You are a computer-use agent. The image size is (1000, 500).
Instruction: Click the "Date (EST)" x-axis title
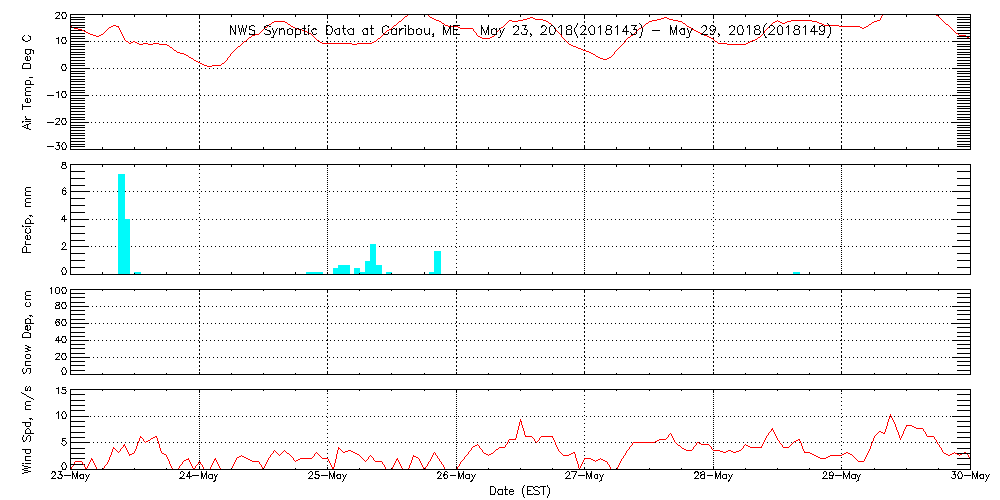pyautogui.click(x=519, y=491)
